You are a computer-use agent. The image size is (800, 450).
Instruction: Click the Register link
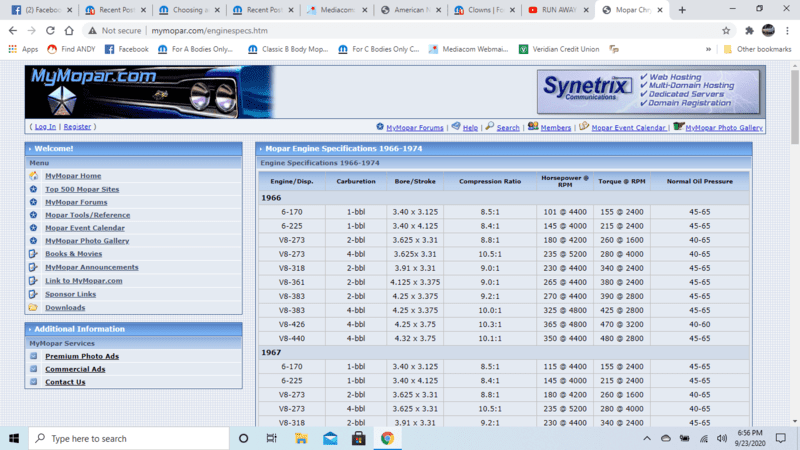(x=78, y=127)
